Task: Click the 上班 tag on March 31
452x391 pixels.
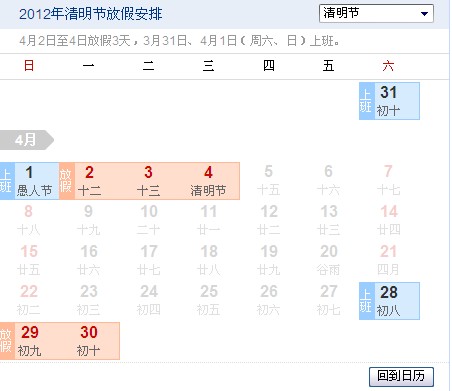Action: (367, 101)
